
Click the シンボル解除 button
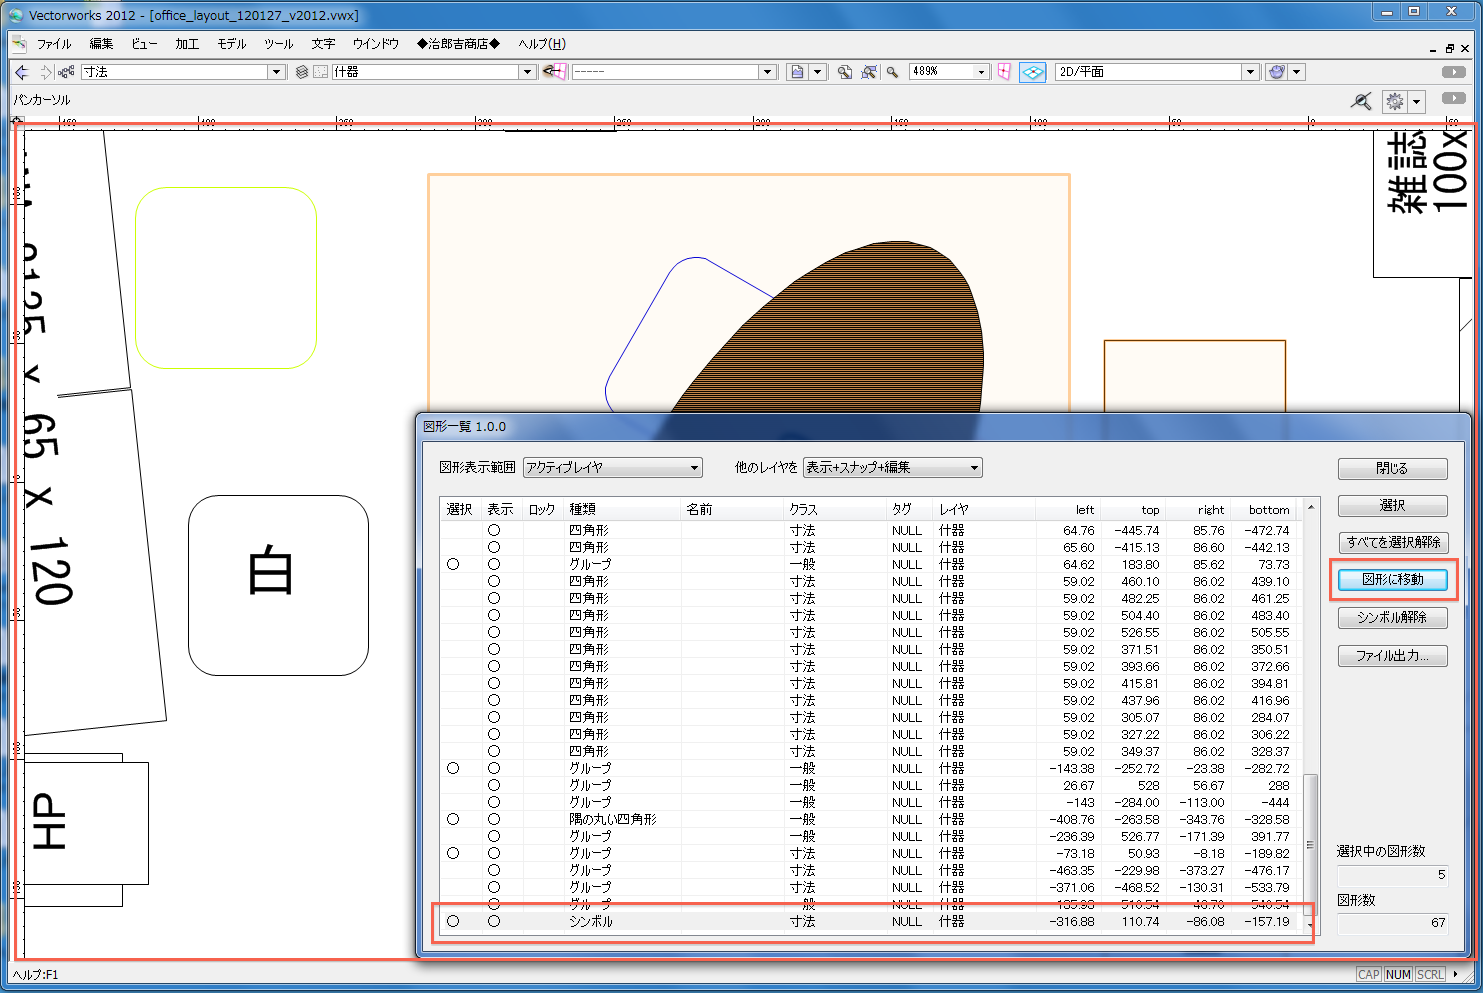coord(1392,618)
